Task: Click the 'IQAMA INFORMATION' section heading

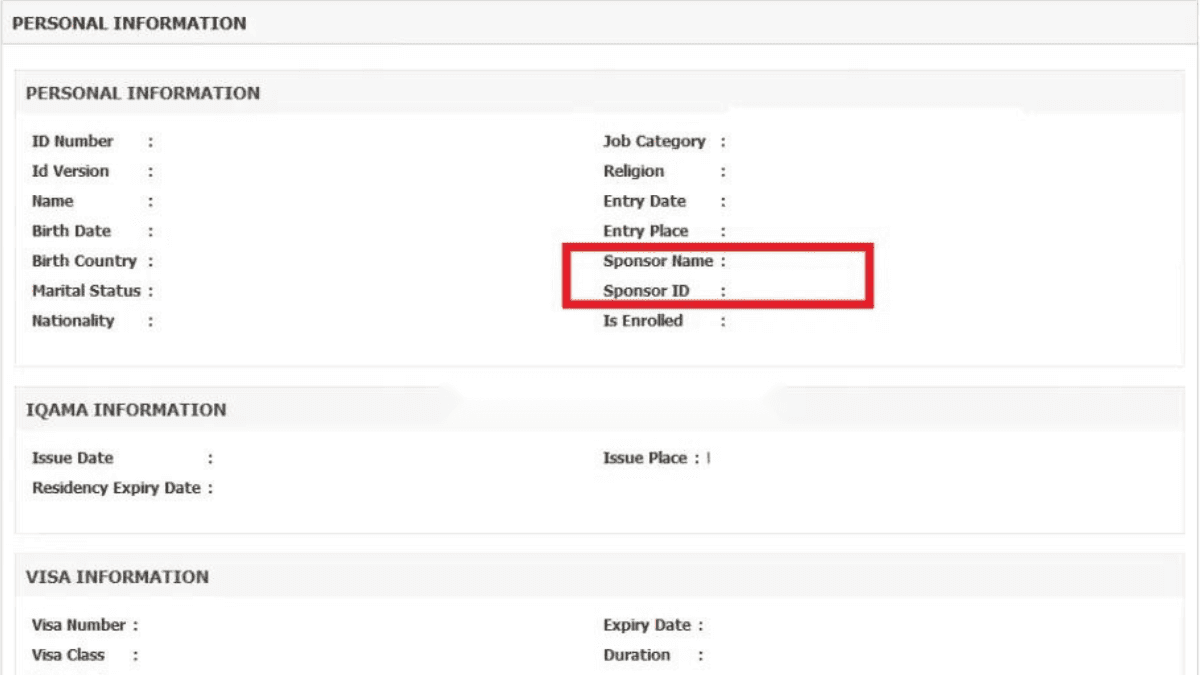Action: [x=126, y=410]
